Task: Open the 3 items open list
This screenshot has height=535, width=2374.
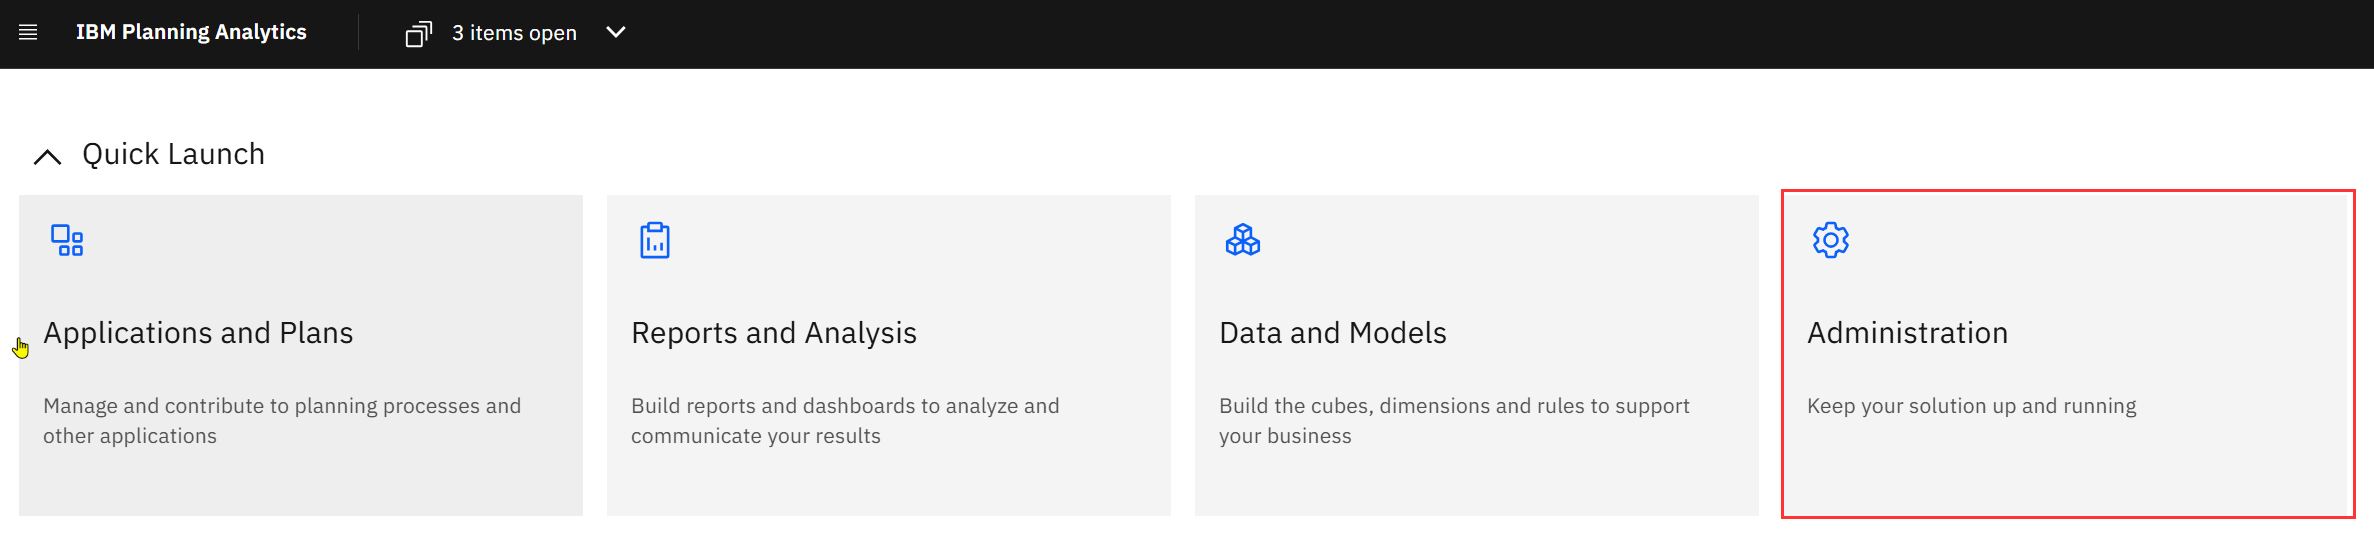Action: [514, 33]
